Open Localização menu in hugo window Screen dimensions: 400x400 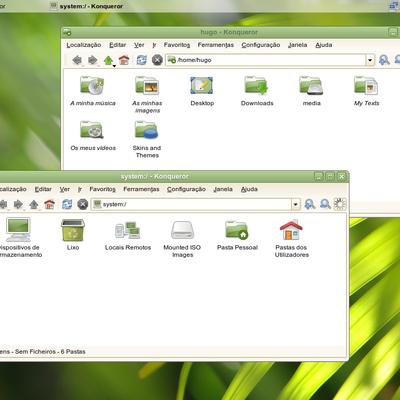[83, 45]
